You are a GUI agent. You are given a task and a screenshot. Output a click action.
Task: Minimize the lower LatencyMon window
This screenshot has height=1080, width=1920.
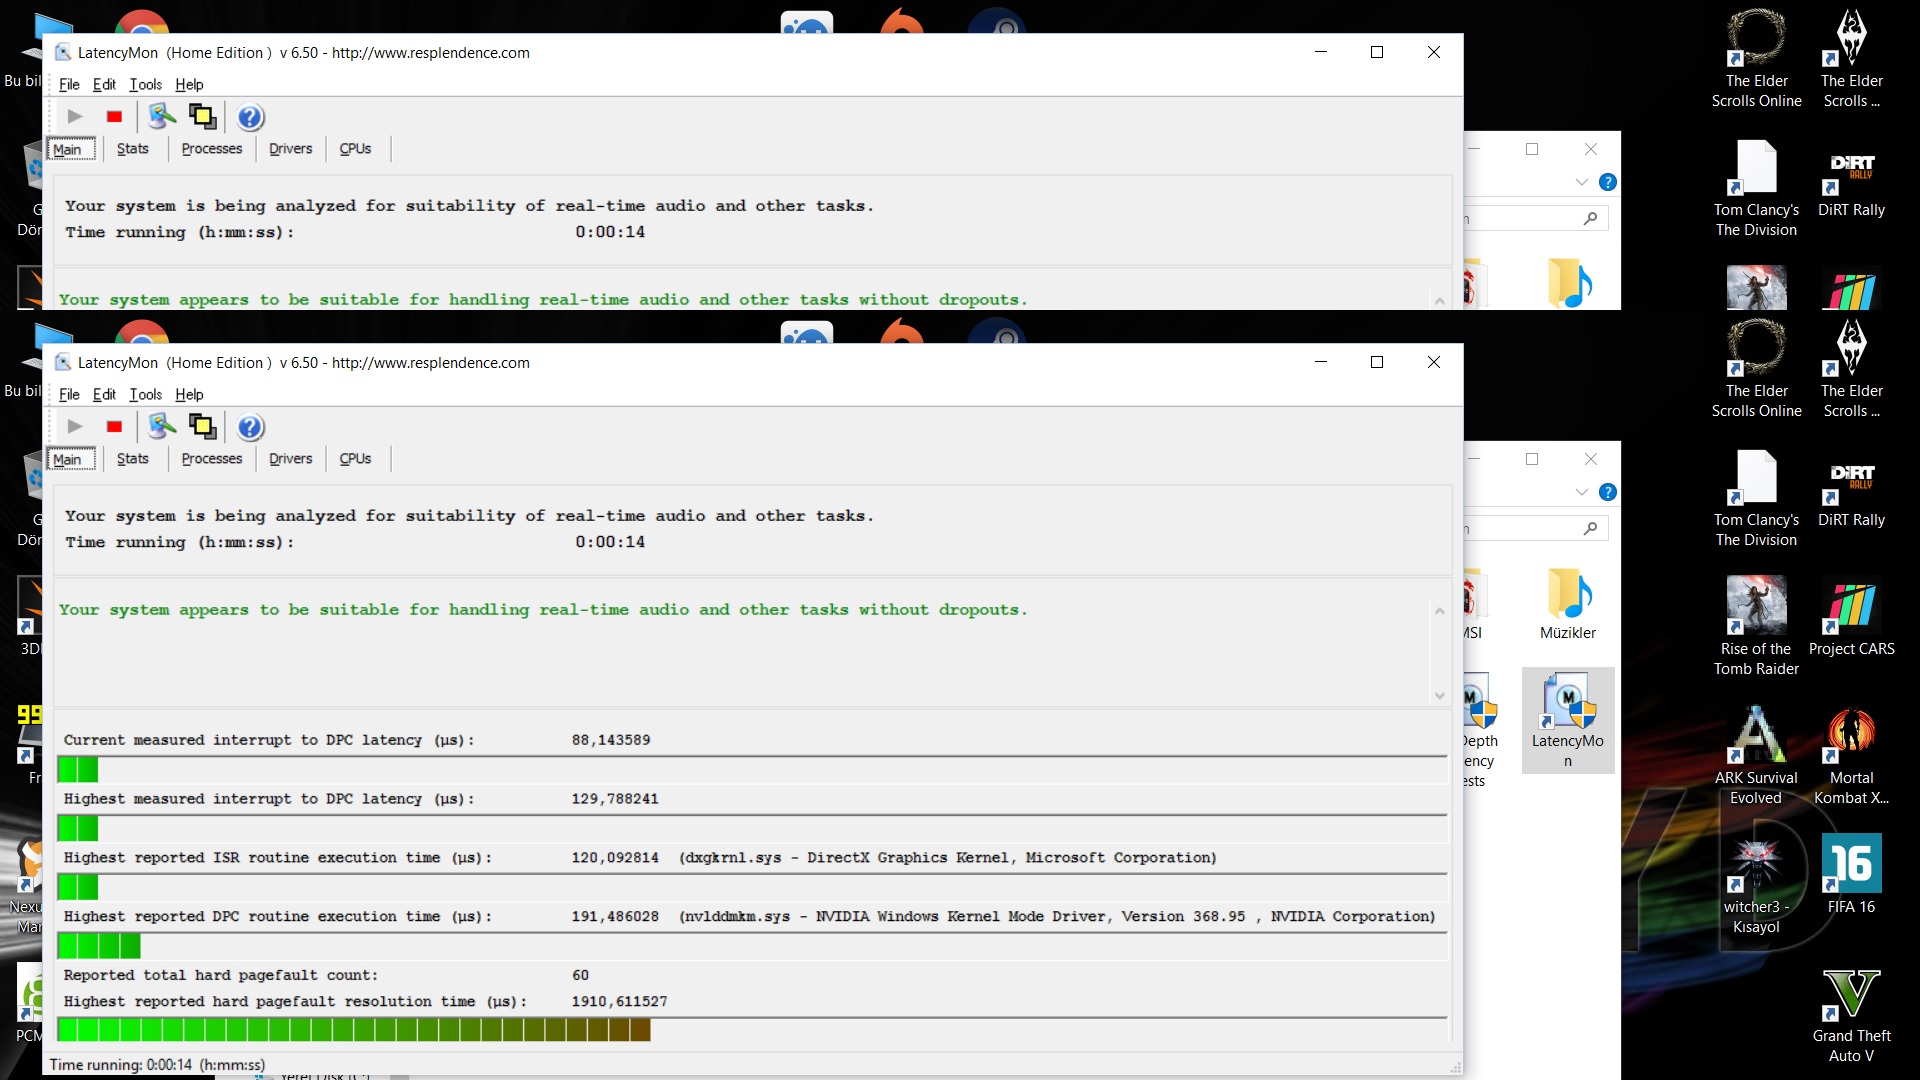(1320, 362)
